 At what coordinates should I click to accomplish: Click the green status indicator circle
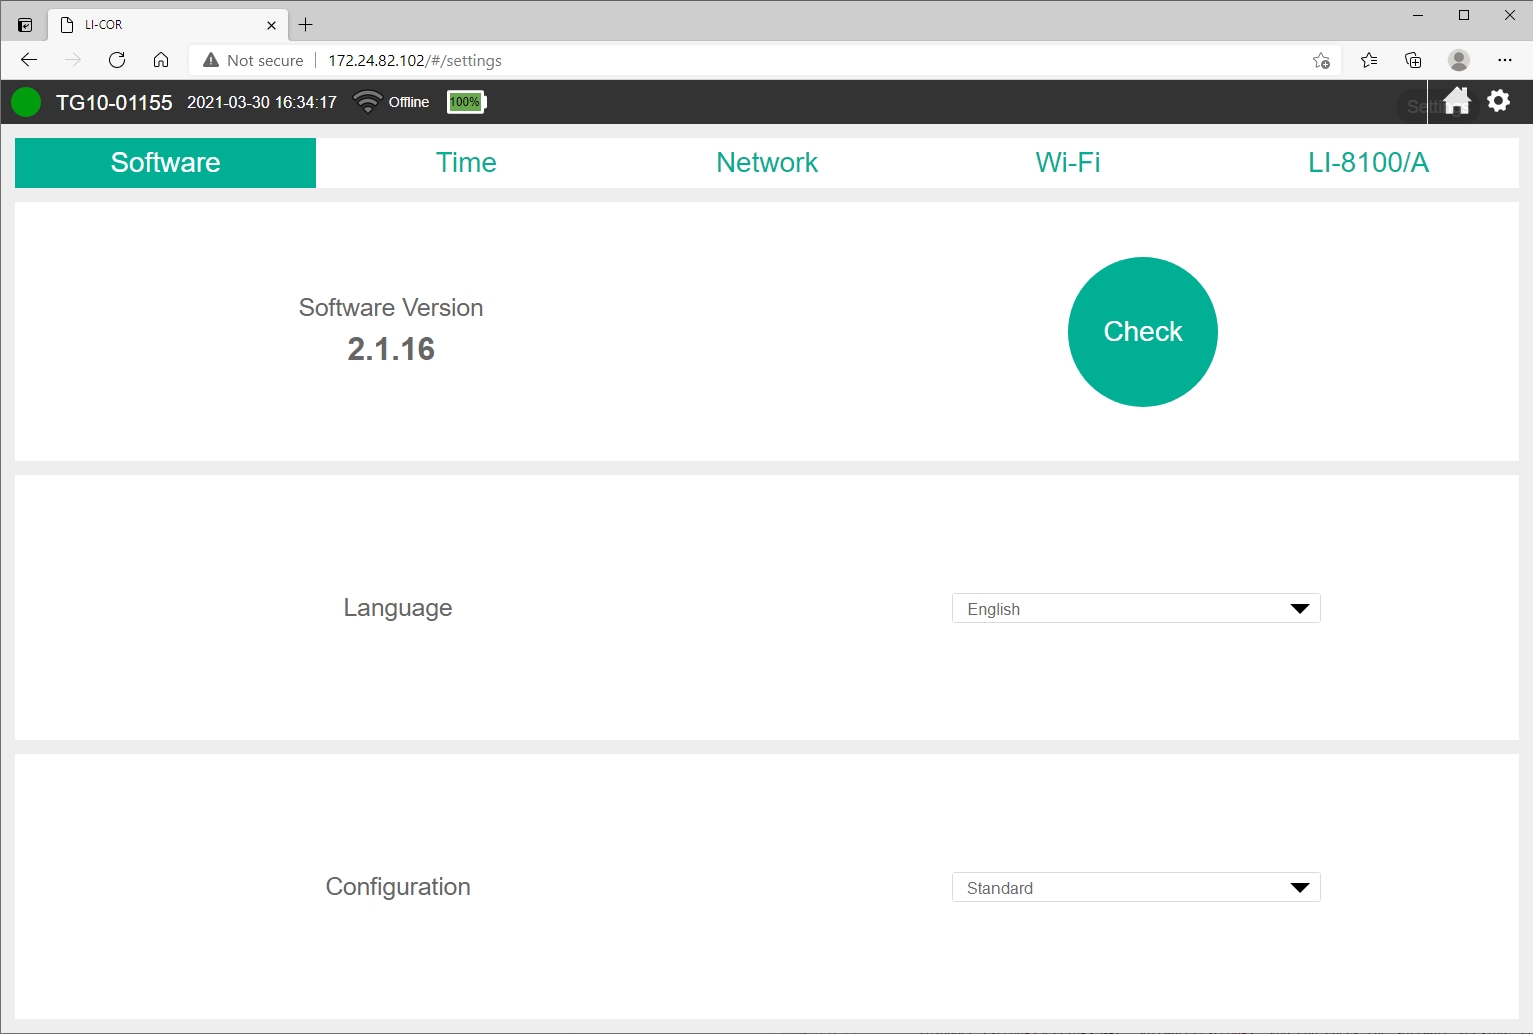[26, 102]
